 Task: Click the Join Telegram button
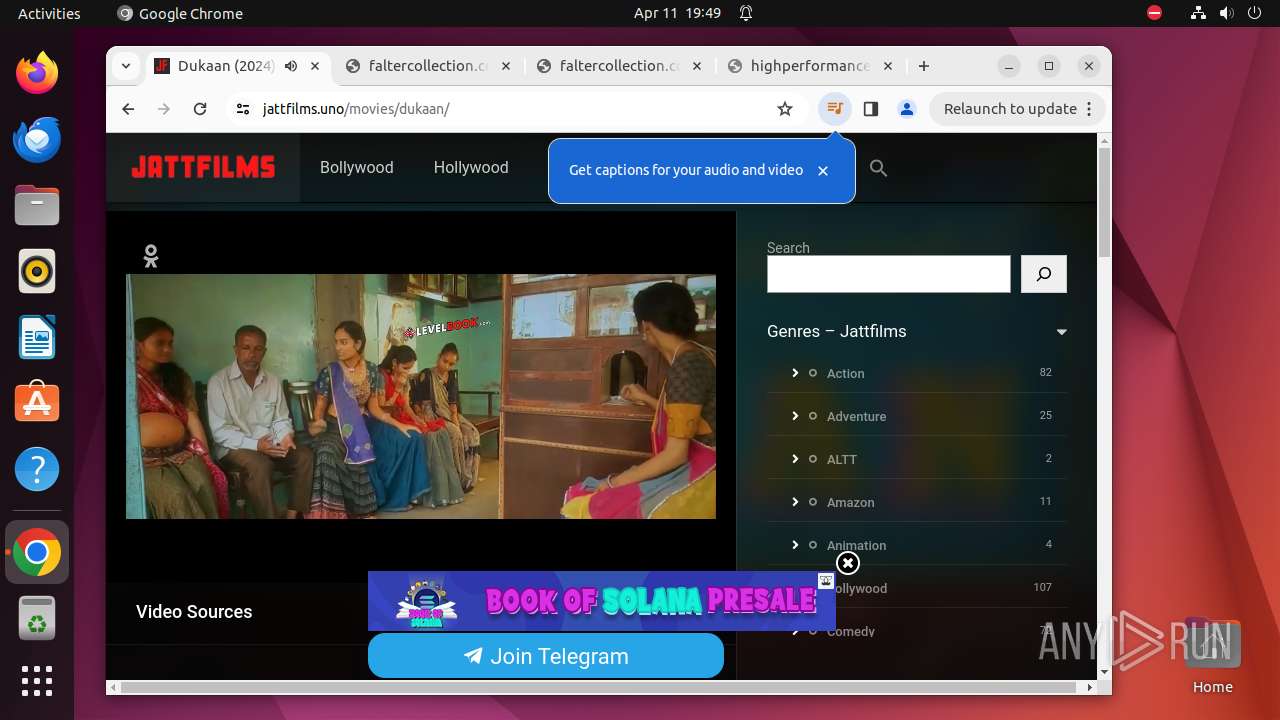546,656
